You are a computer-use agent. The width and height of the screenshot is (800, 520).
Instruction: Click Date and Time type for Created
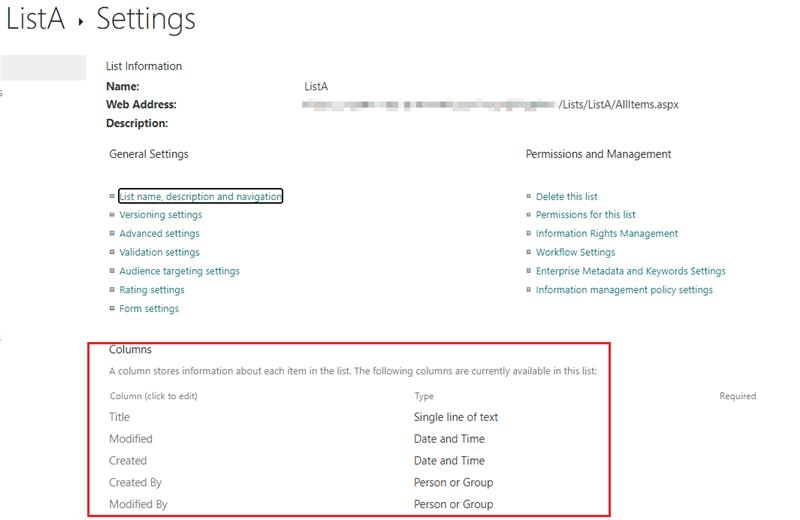pyautogui.click(x=449, y=461)
